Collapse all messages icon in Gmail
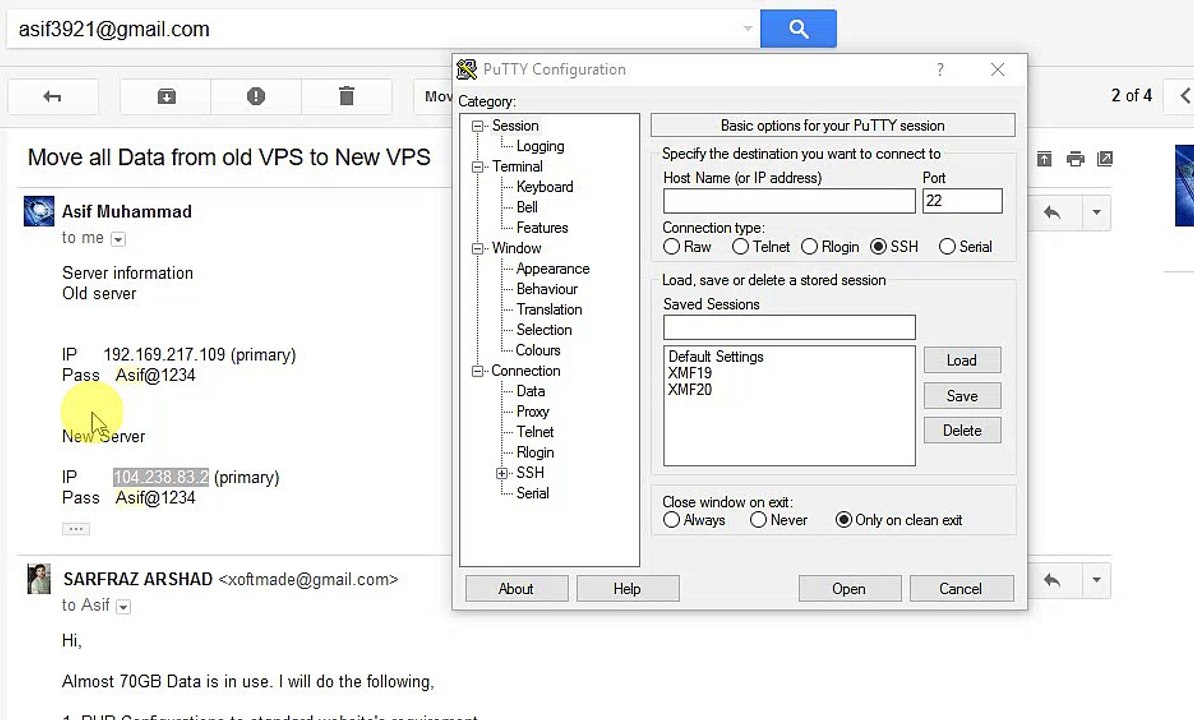1194x720 pixels. [x=1044, y=158]
